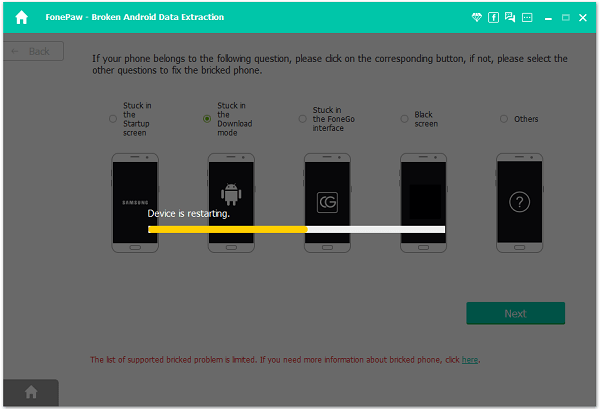The image size is (600, 409).
Task: Select Stuck in the Startup screen radio
Action: (112, 119)
